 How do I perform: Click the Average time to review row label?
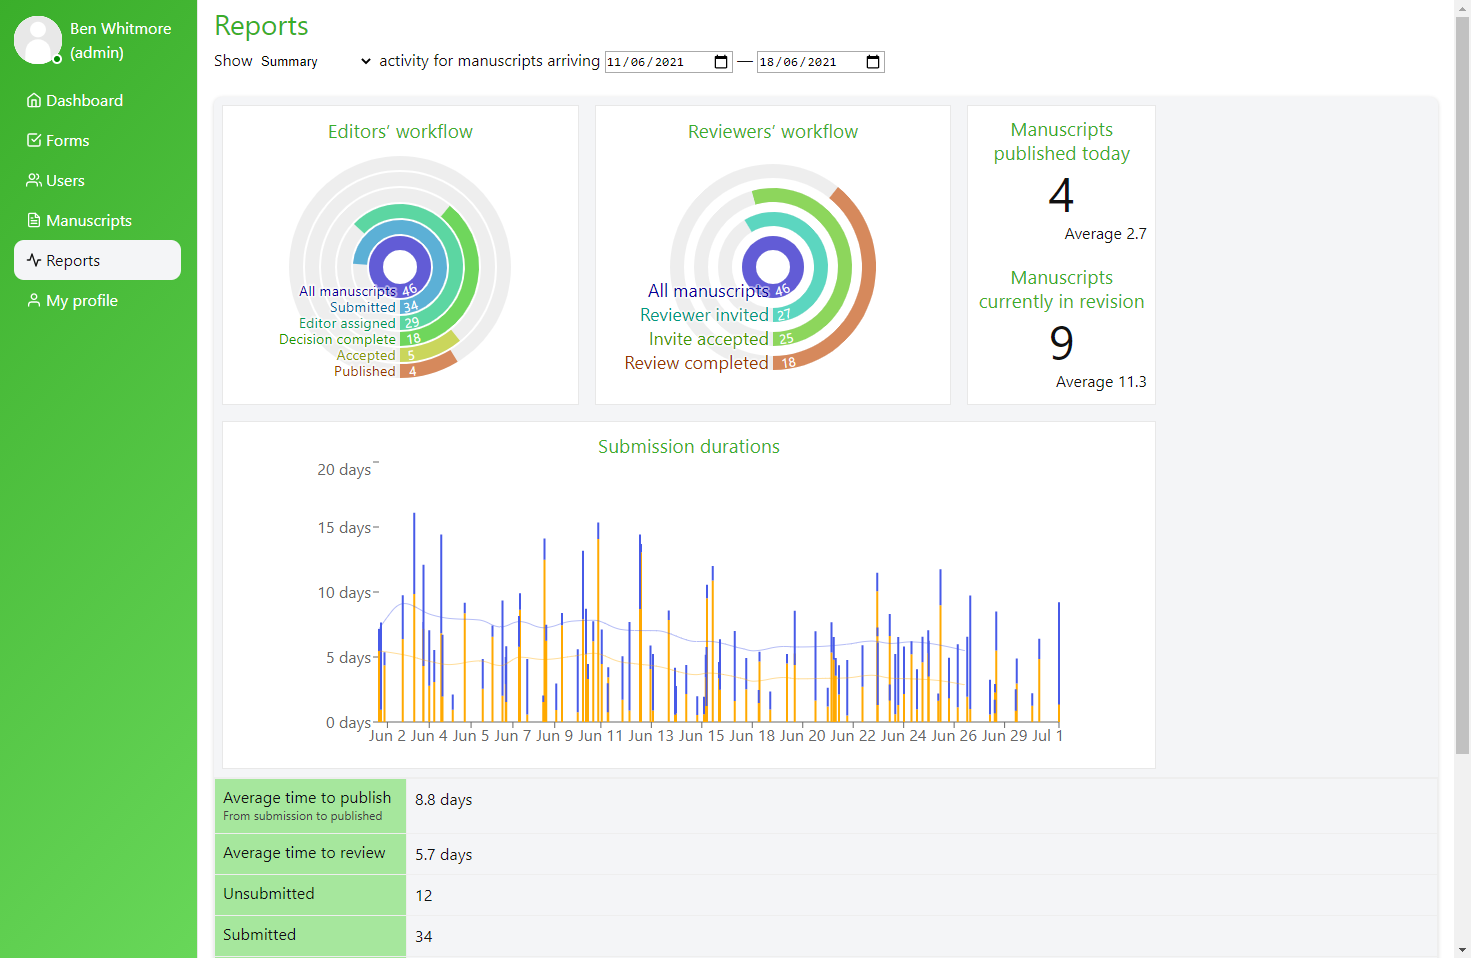click(304, 853)
